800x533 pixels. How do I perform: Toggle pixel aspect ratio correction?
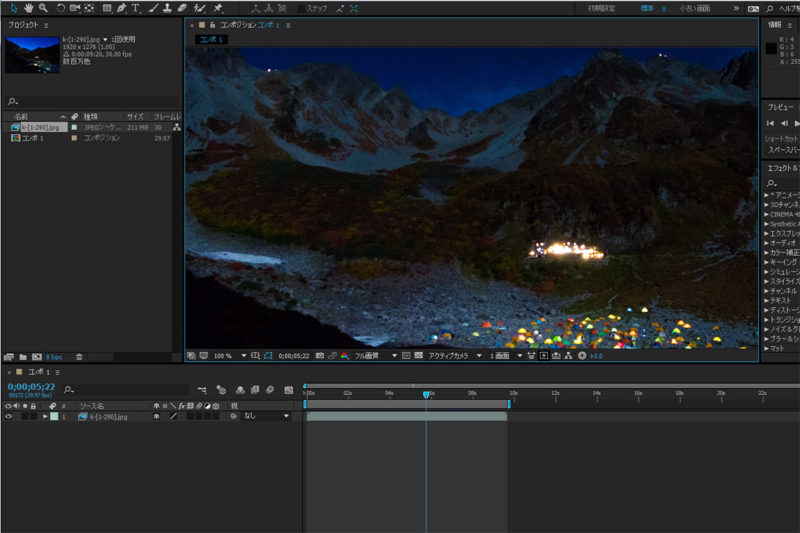[x=532, y=356]
